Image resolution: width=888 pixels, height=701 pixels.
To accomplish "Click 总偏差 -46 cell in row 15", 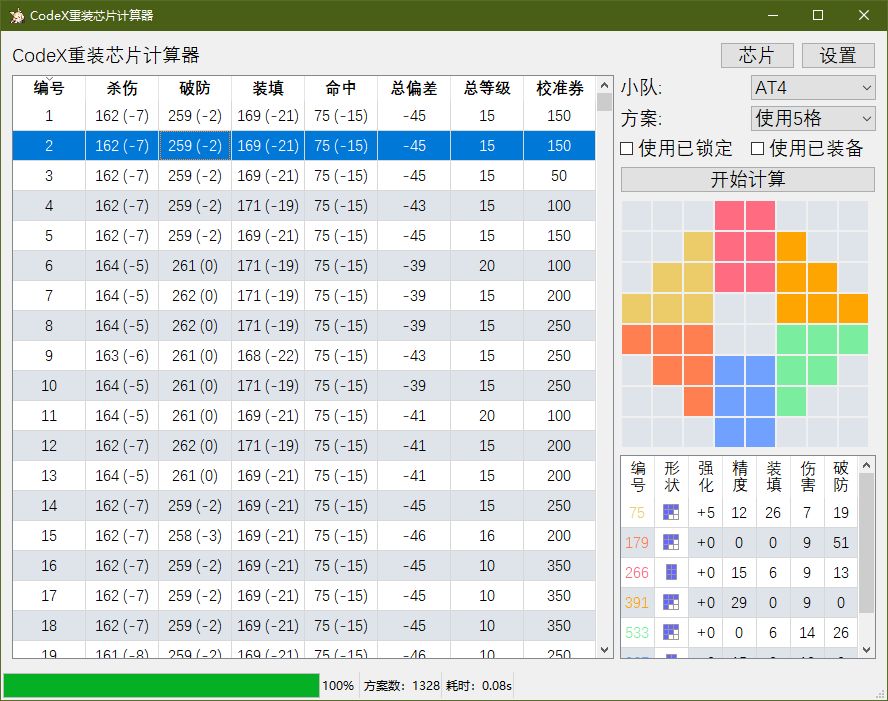I will 414,536.
